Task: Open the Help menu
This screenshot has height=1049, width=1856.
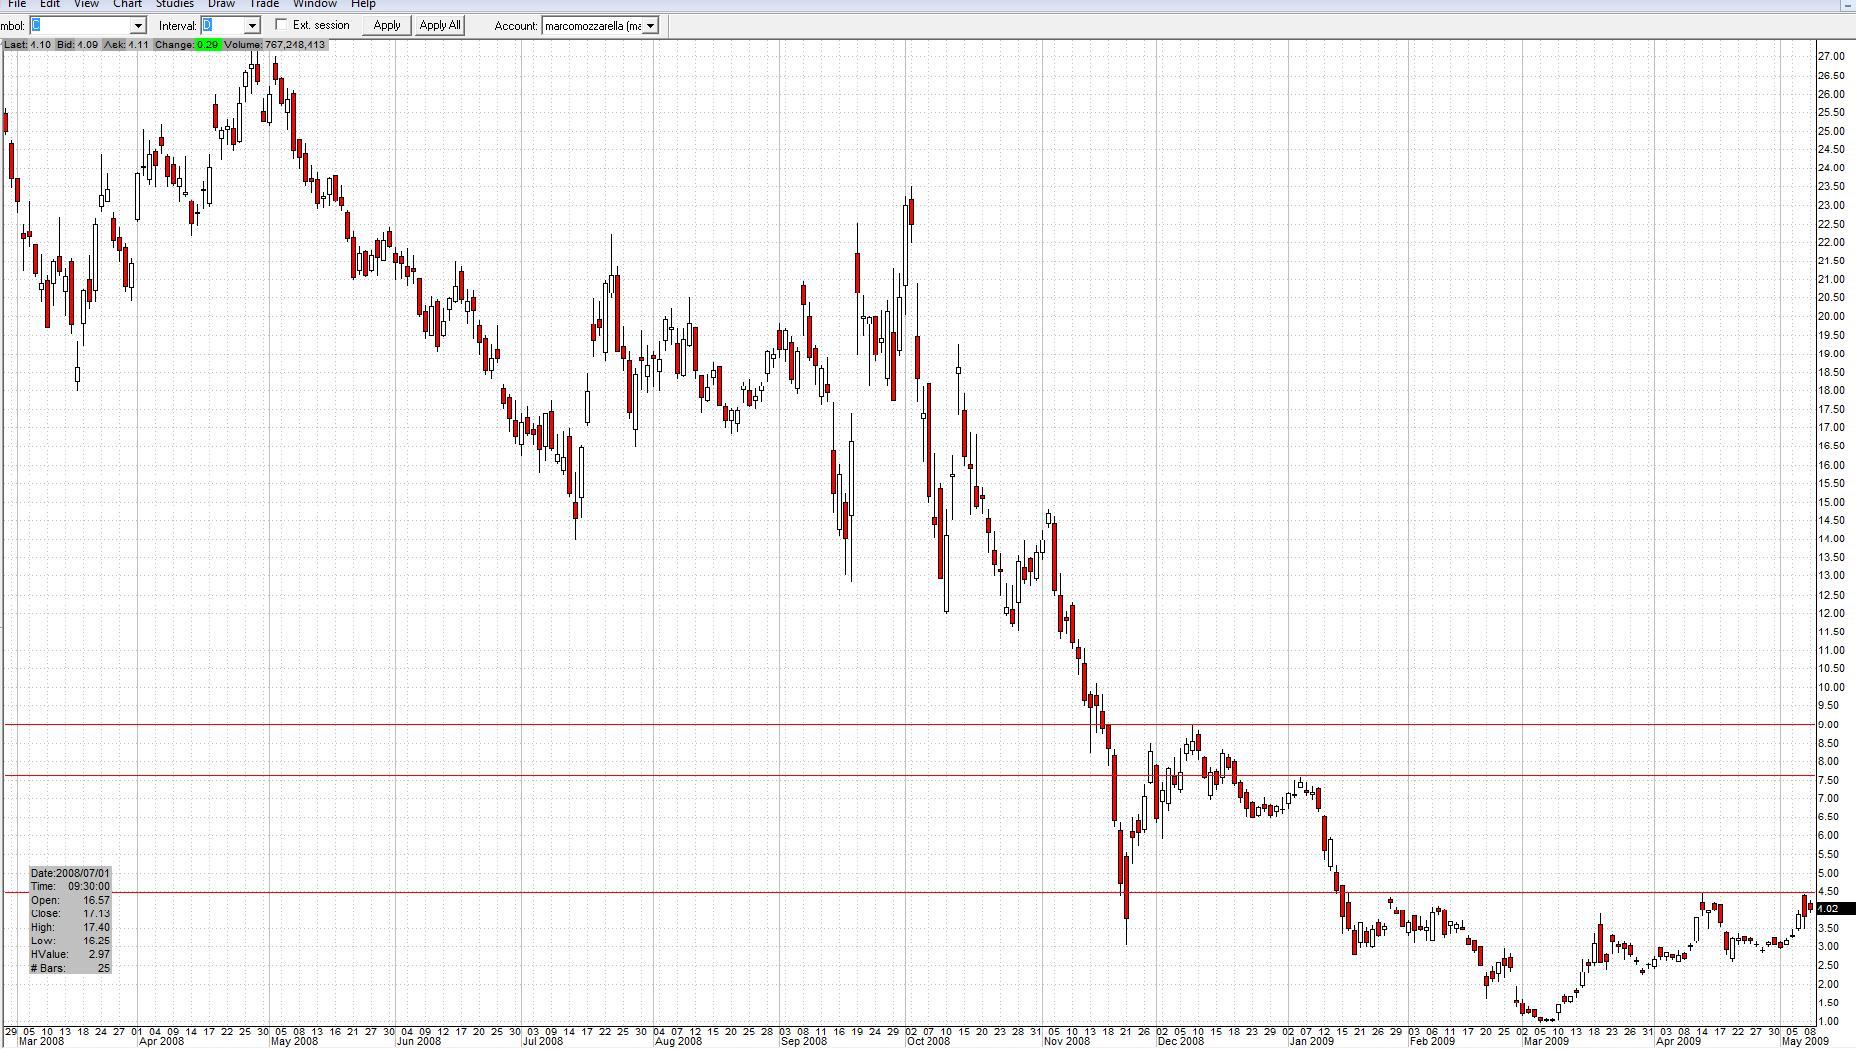Action: pyautogui.click(x=363, y=5)
